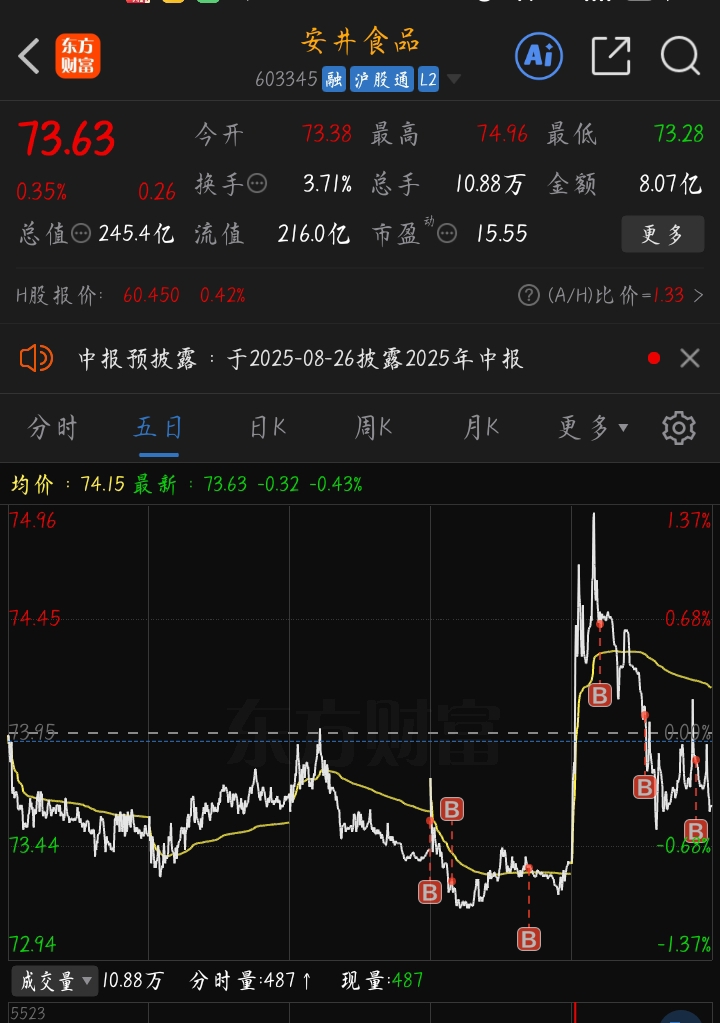Tap the stock code 603345

[x=286, y=80]
